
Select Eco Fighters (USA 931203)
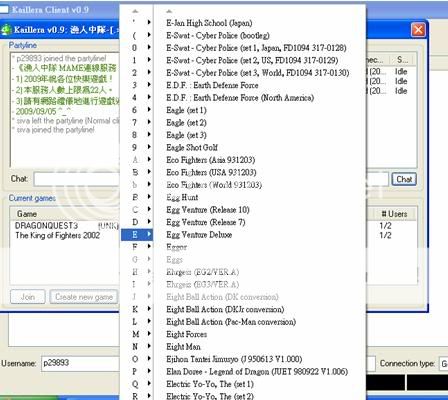211,172
